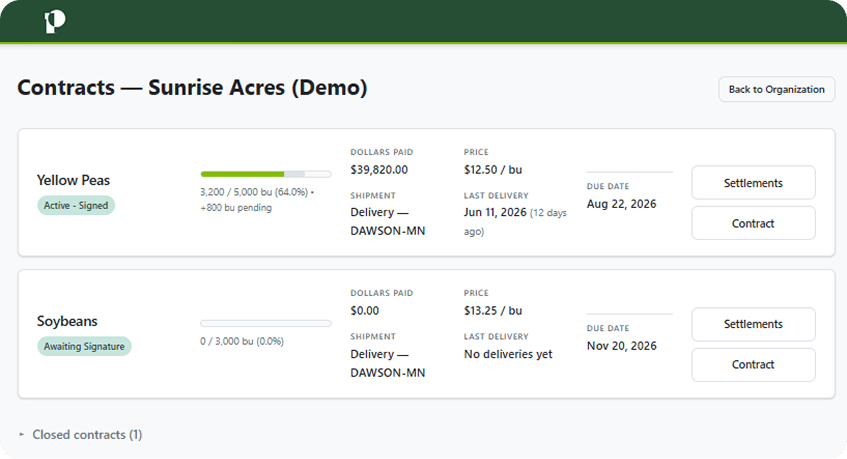Click the Nov 20, 2026 due date

point(621,346)
